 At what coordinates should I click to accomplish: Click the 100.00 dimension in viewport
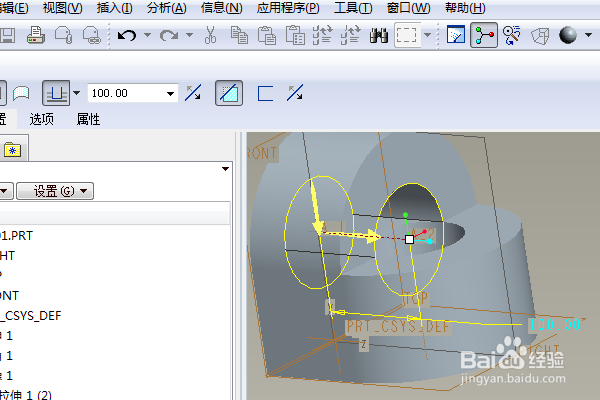pos(555,325)
